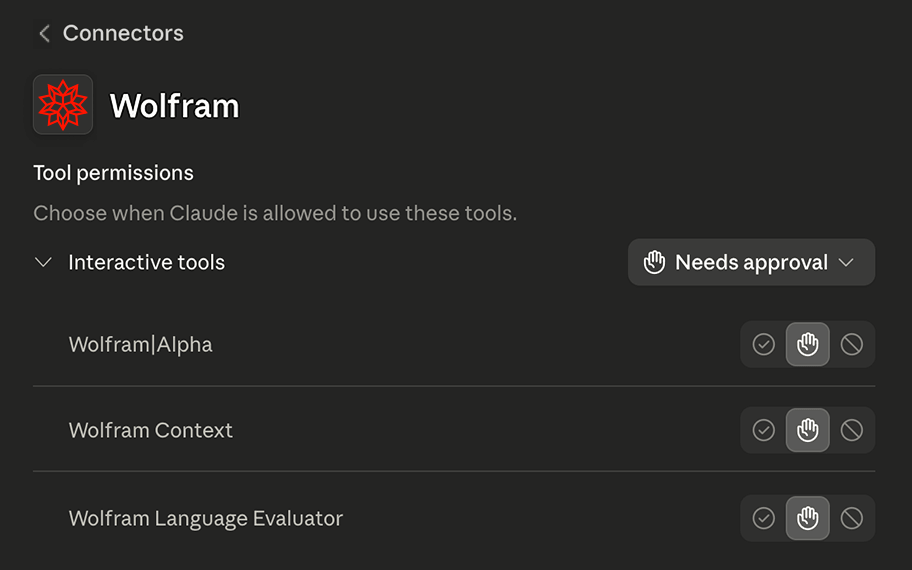Screen dimensions: 912x570
Task: Click the dropdown arrow beside Needs approval
Action: (846, 262)
